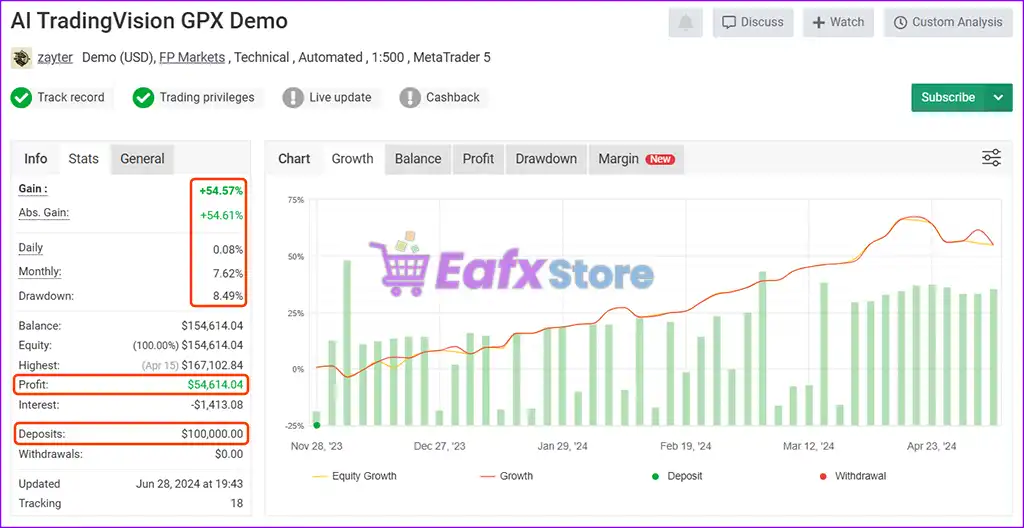Toggle the Growth legend series

coord(506,476)
